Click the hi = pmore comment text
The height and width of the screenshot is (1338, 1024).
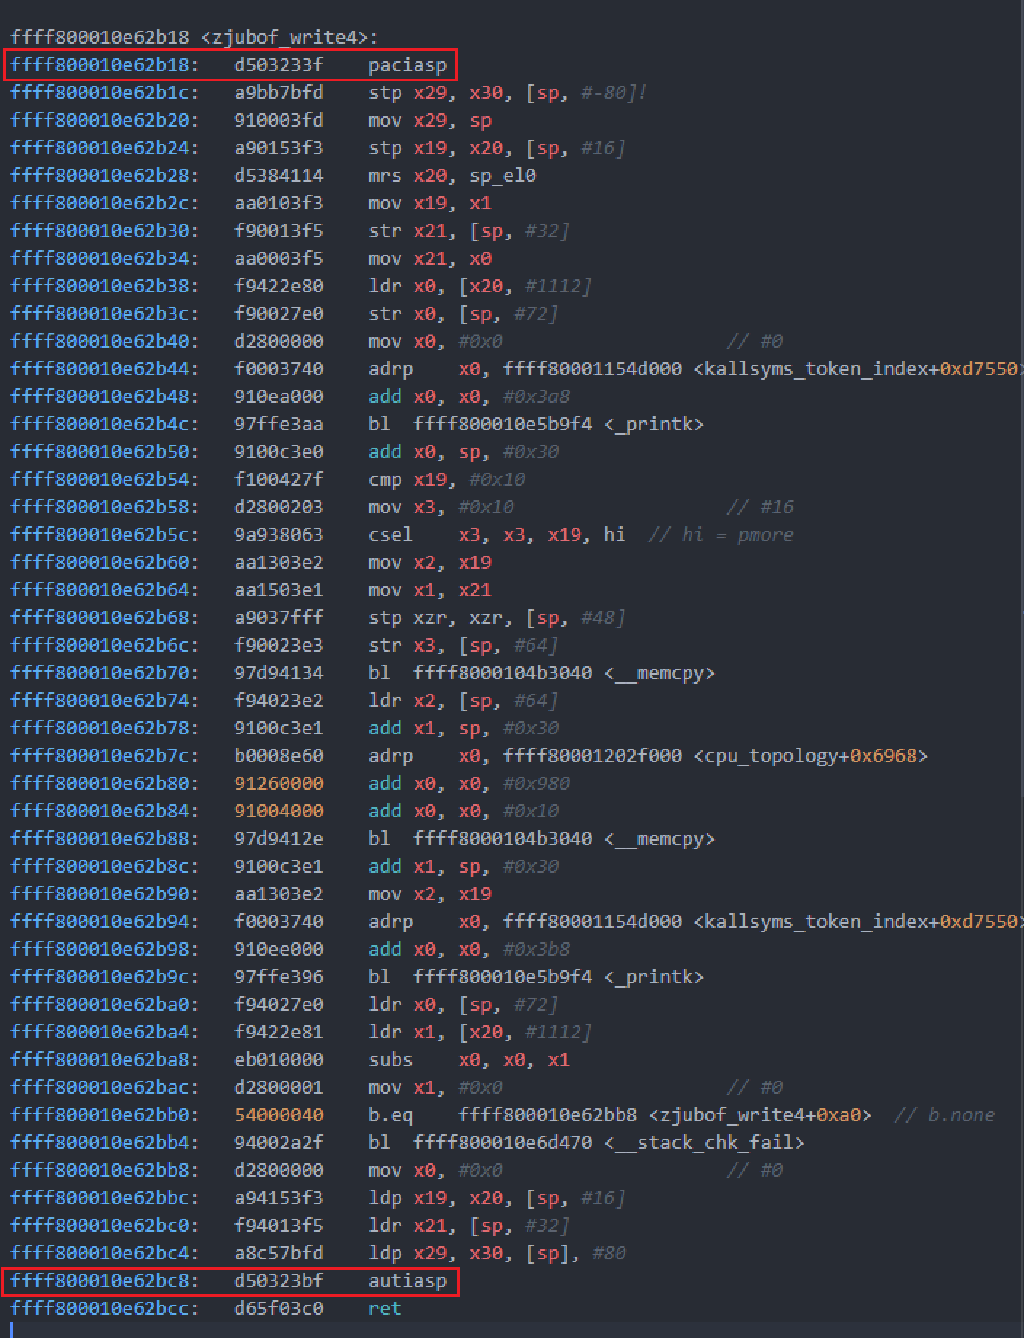[720, 534]
